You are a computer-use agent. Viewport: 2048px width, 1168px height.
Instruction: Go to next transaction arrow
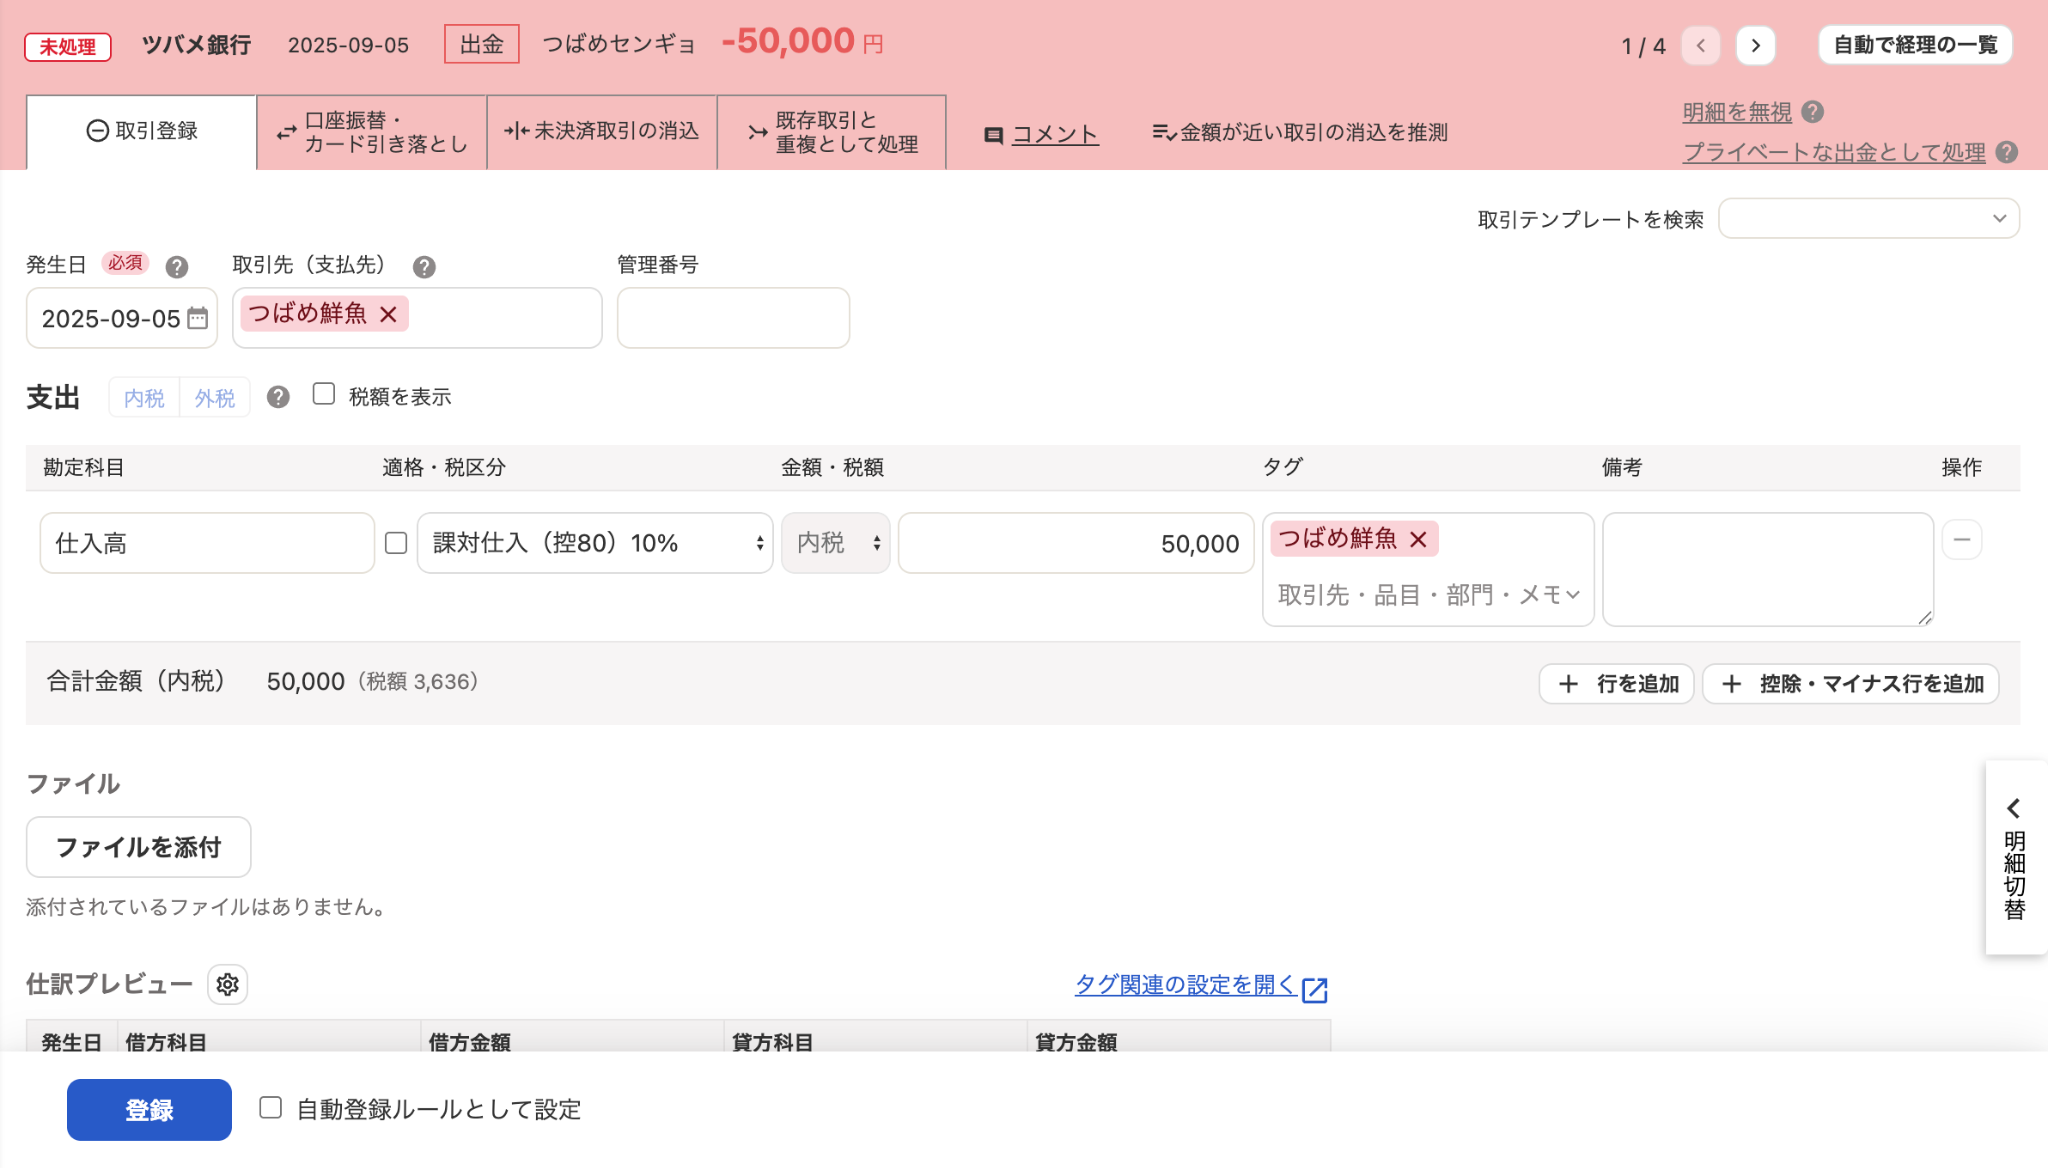tap(1755, 46)
